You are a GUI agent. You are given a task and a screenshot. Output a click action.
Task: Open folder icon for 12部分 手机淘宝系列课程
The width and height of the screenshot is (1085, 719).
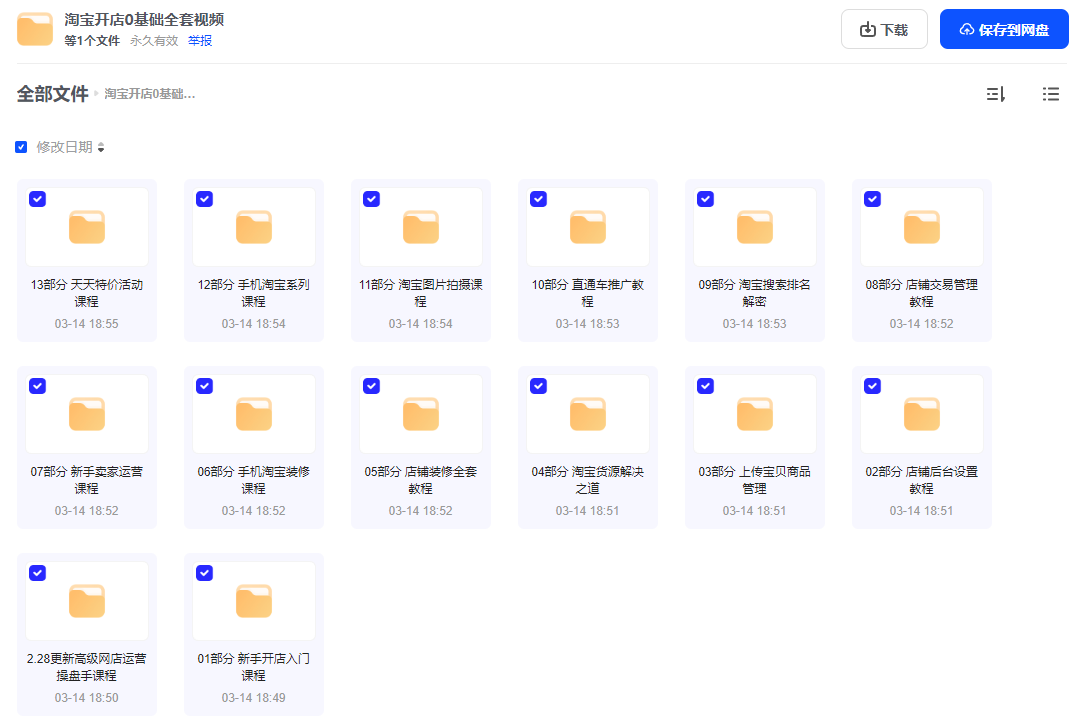point(253,227)
